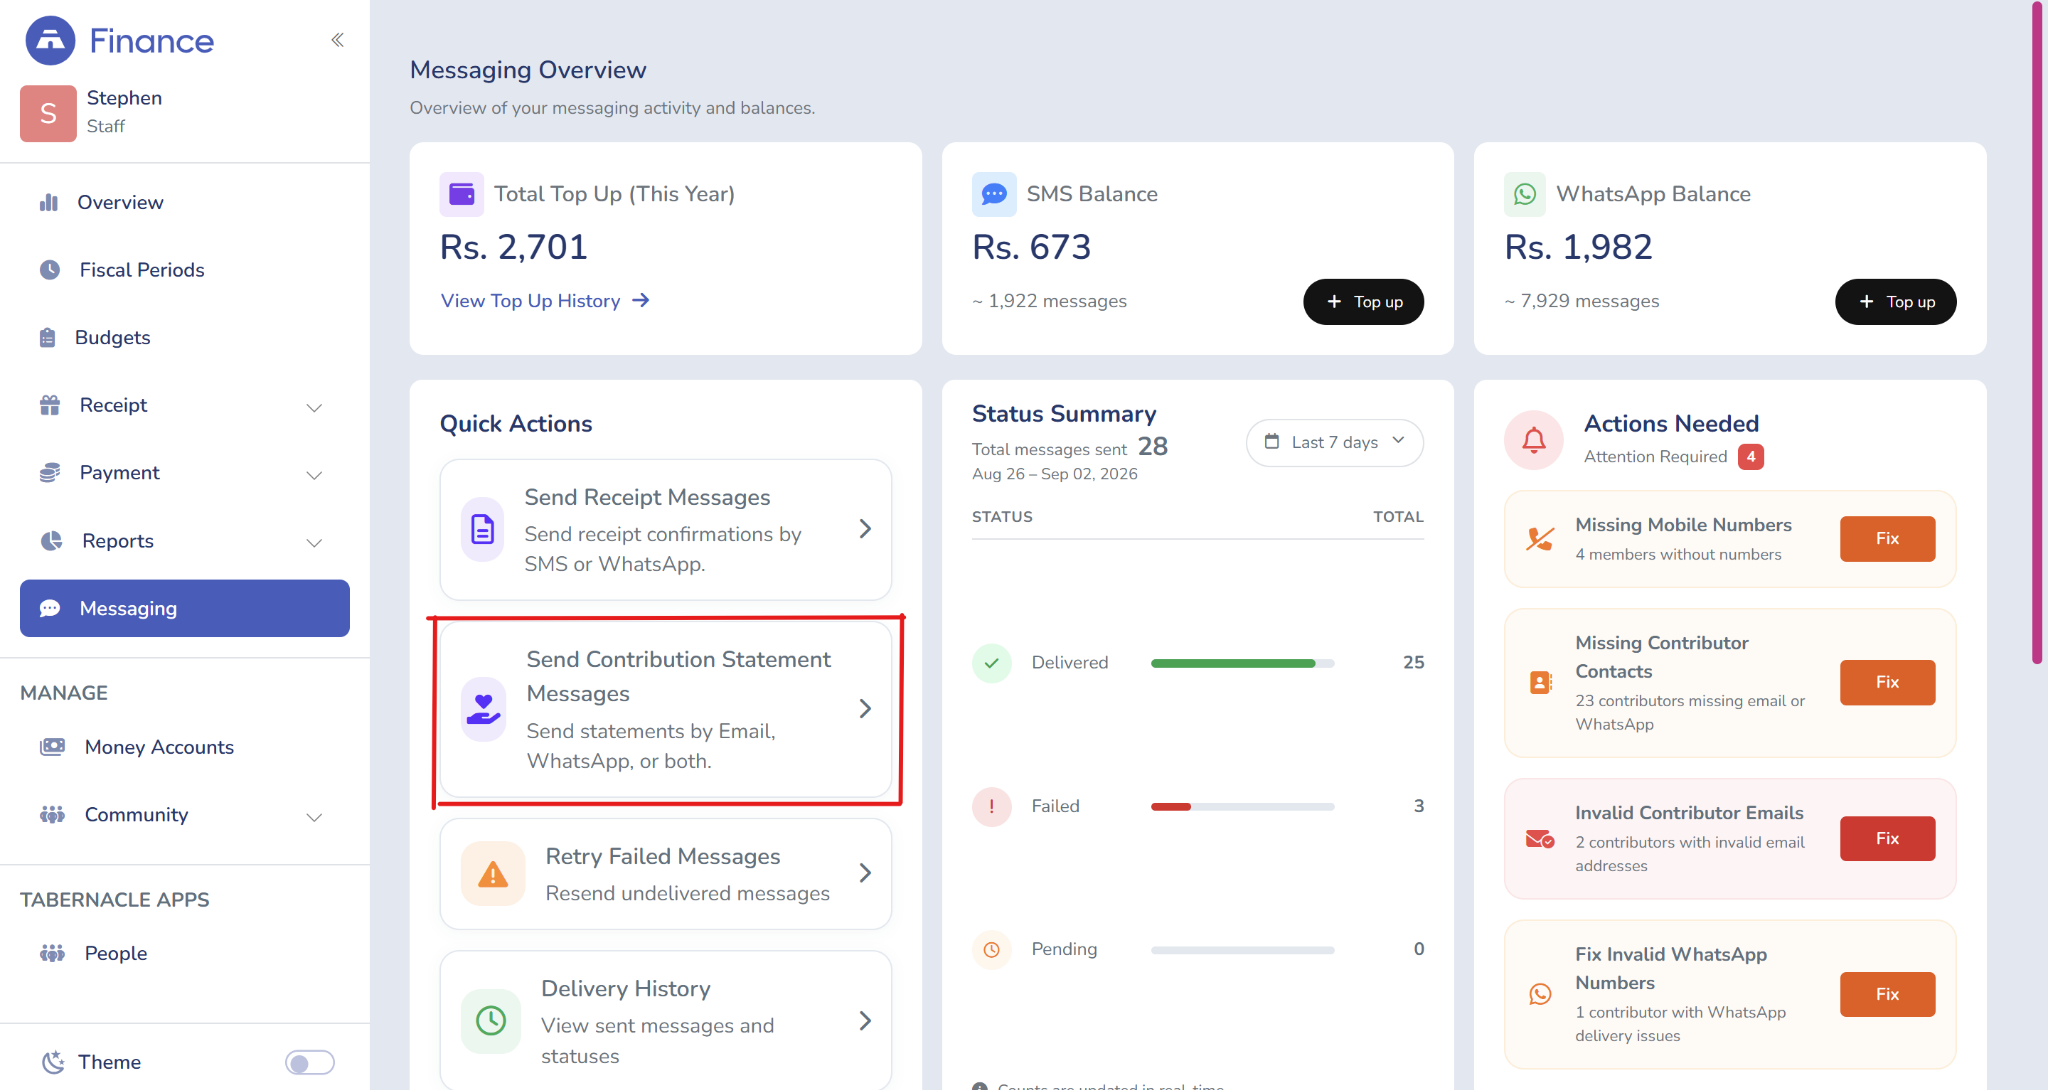The width and height of the screenshot is (2048, 1090).
Task: Expand the Payment menu chevron
Action: (314, 475)
